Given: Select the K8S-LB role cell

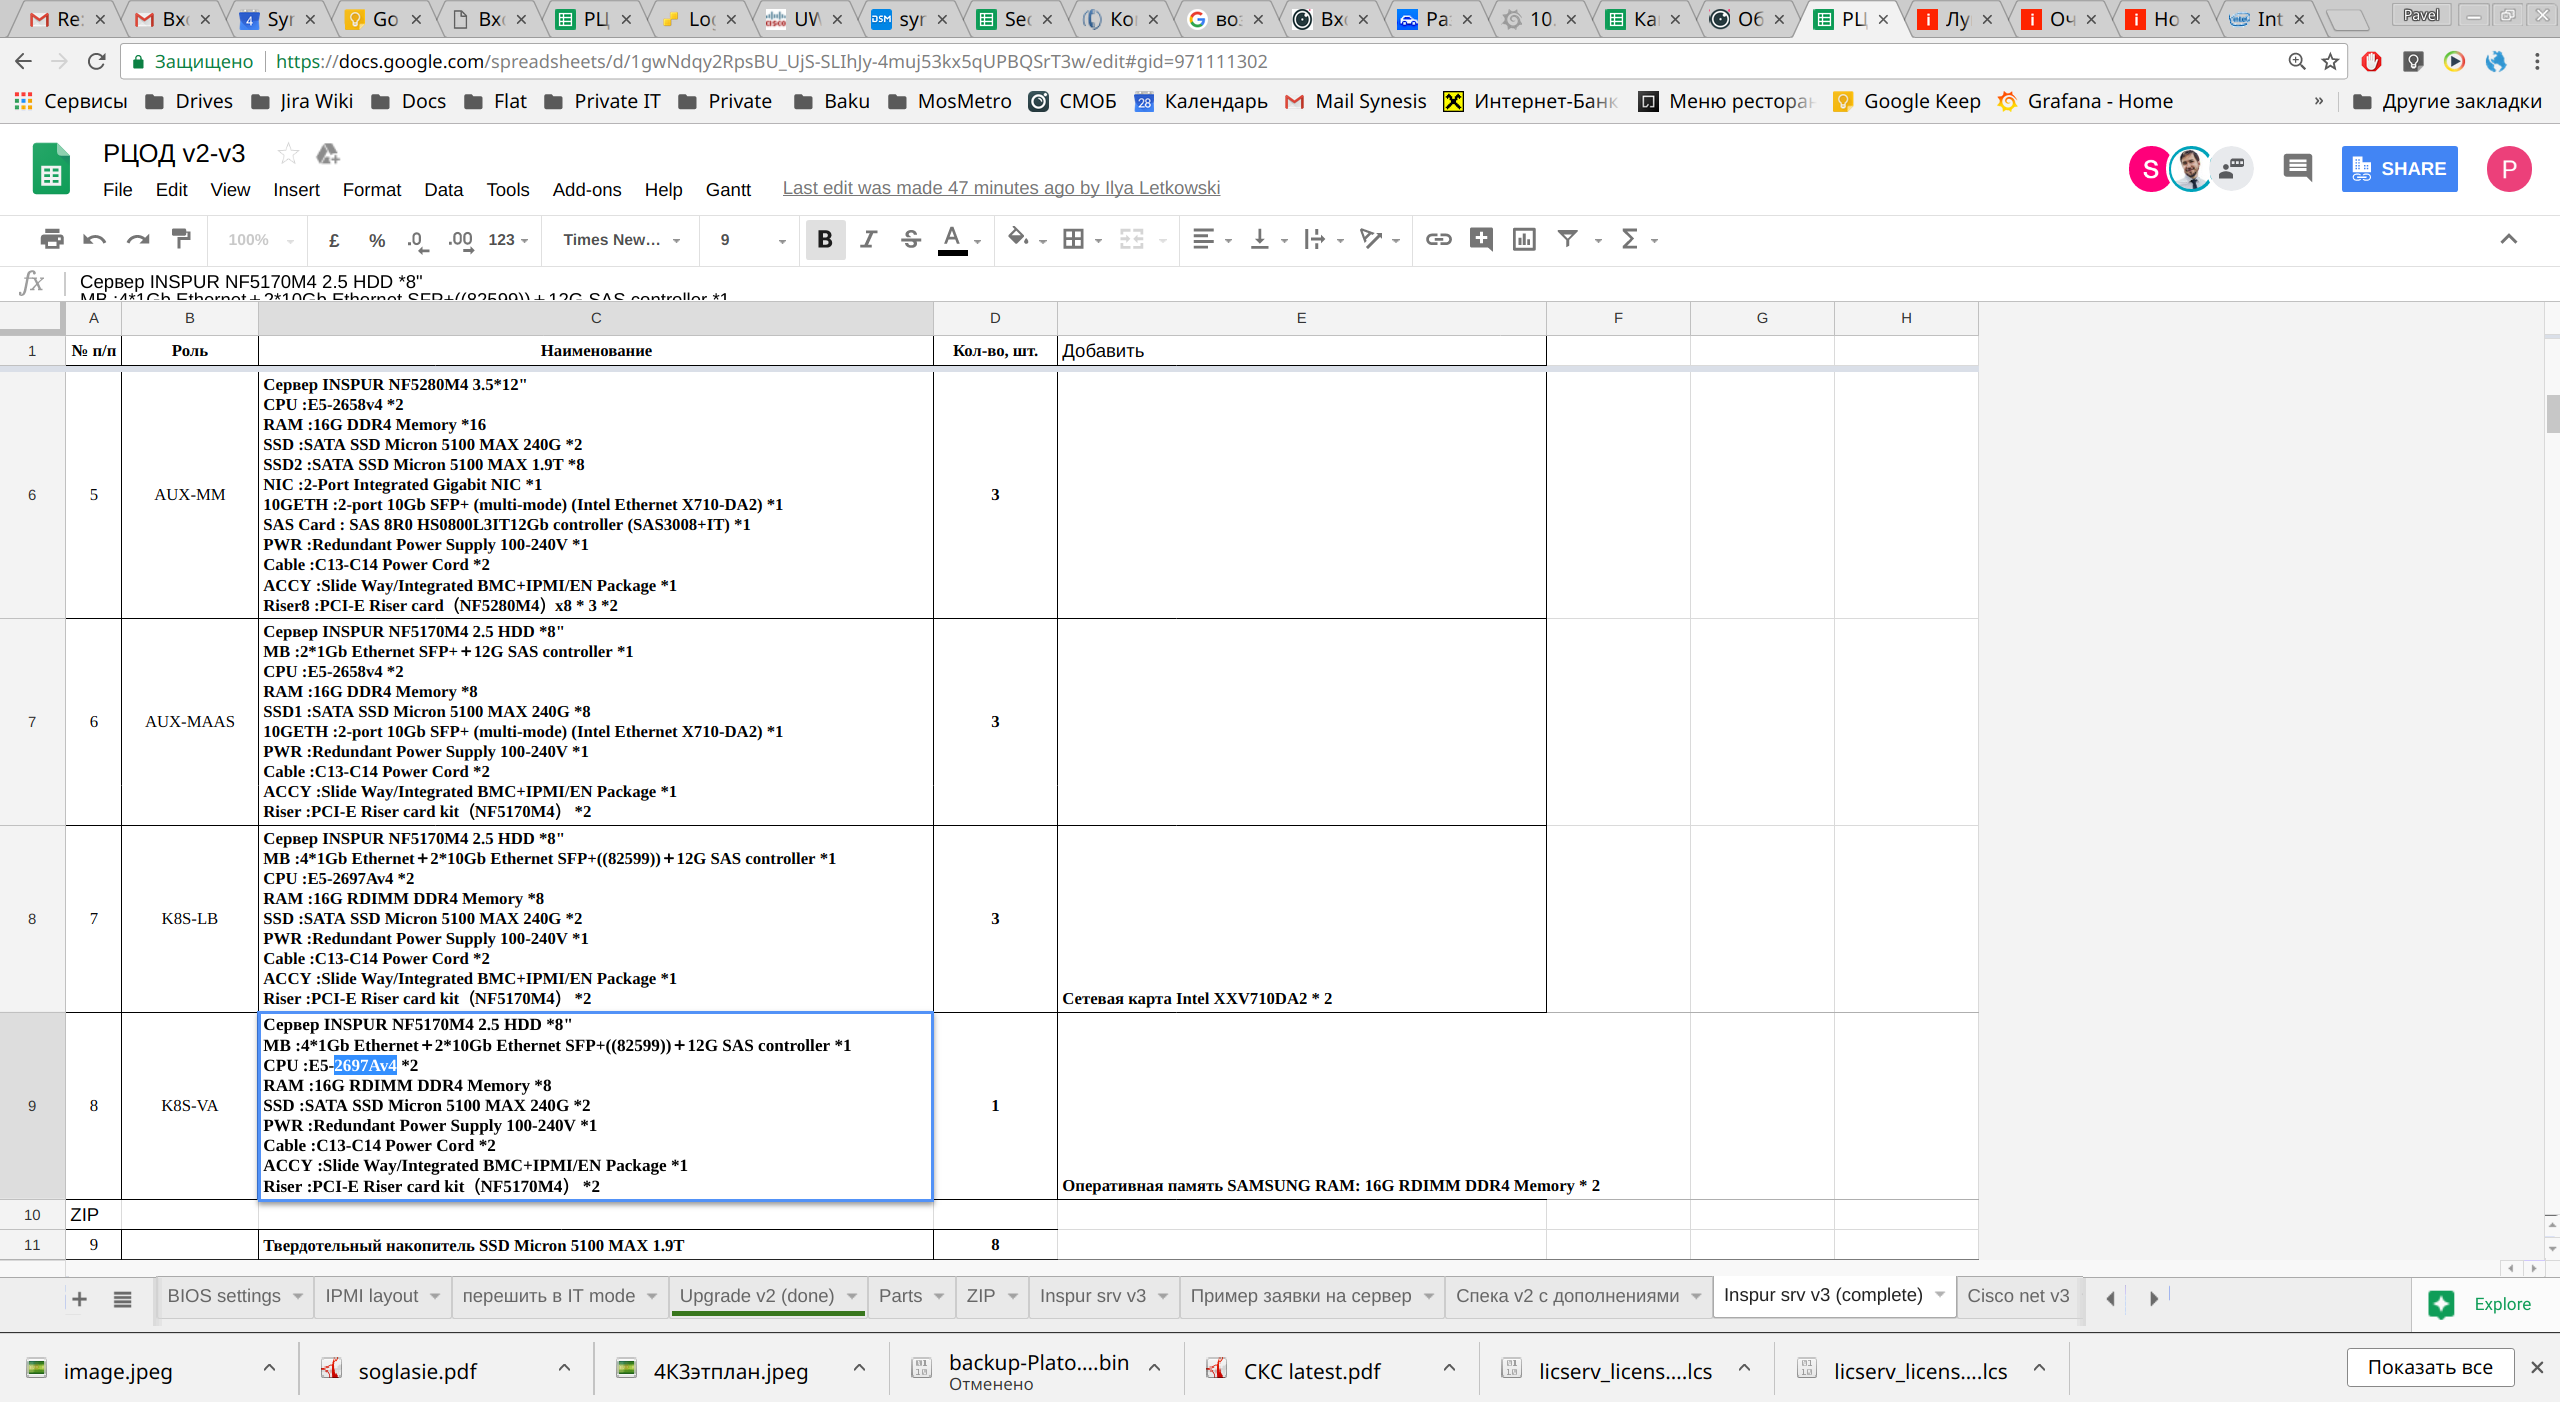Looking at the screenshot, I should coord(190,919).
